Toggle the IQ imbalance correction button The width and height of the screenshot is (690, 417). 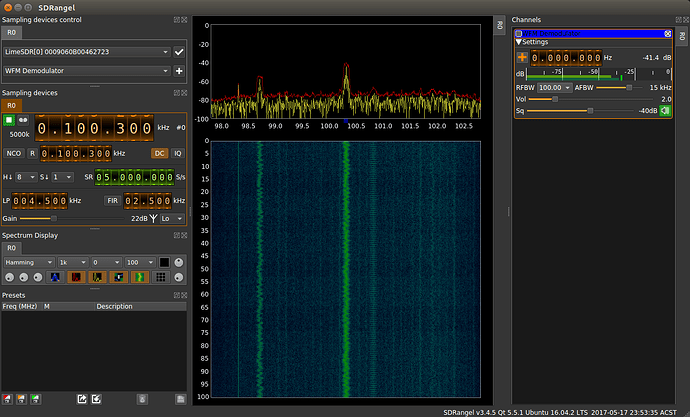177,153
